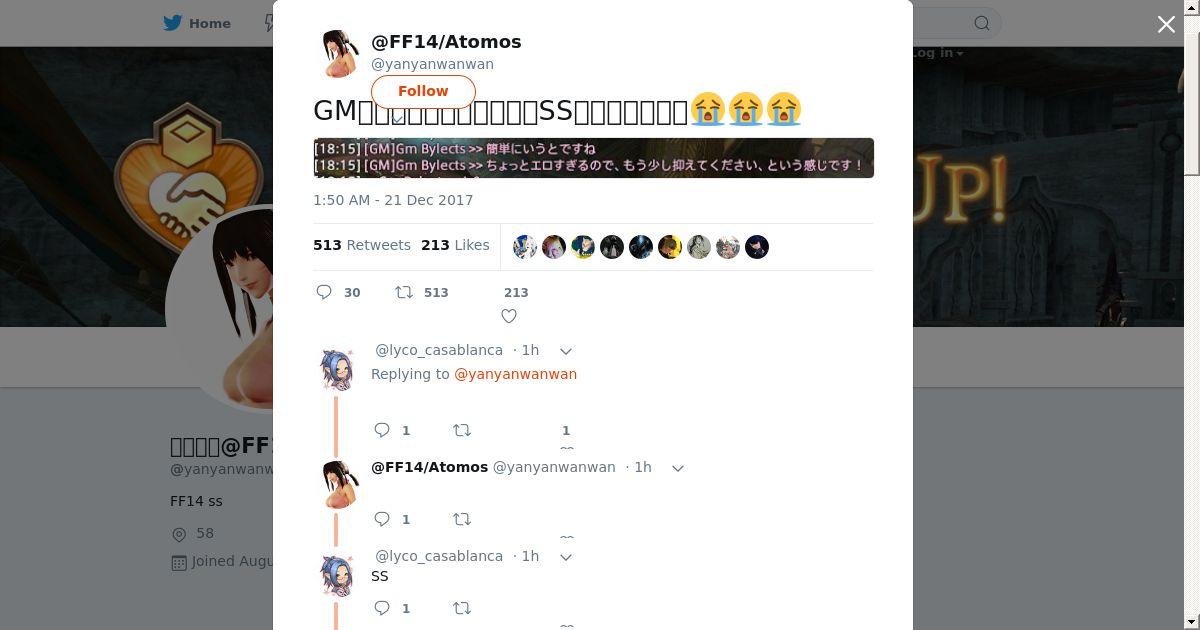The width and height of the screenshot is (1200, 630).
Task: Open the attached game chat screenshot image
Action: (594, 158)
